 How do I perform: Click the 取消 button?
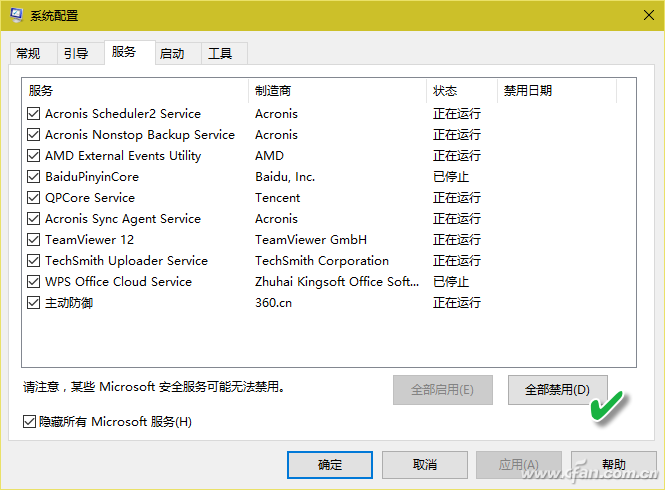click(424, 465)
